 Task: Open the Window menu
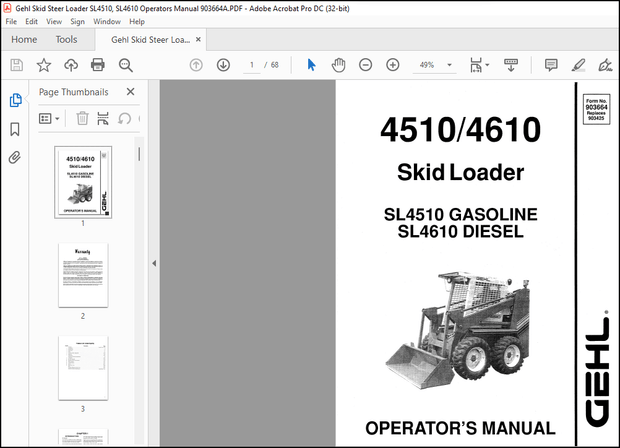pyautogui.click(x=107, y=22)
